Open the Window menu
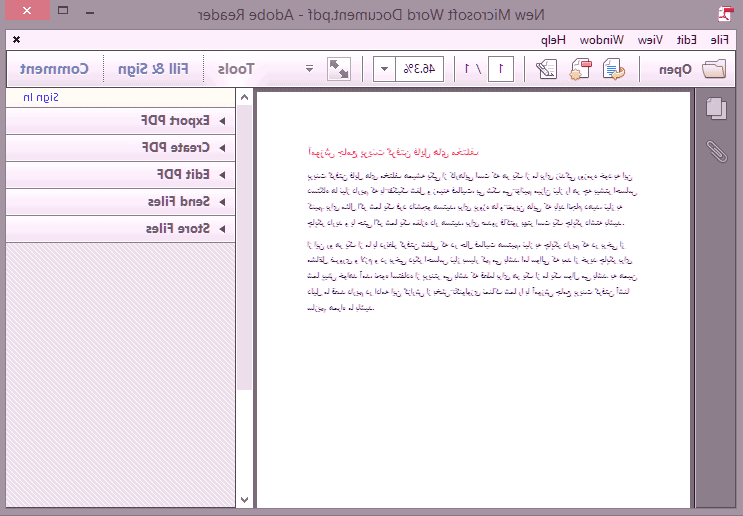Image resolution: width=743 pixels, height=516 pixels. 601,40
